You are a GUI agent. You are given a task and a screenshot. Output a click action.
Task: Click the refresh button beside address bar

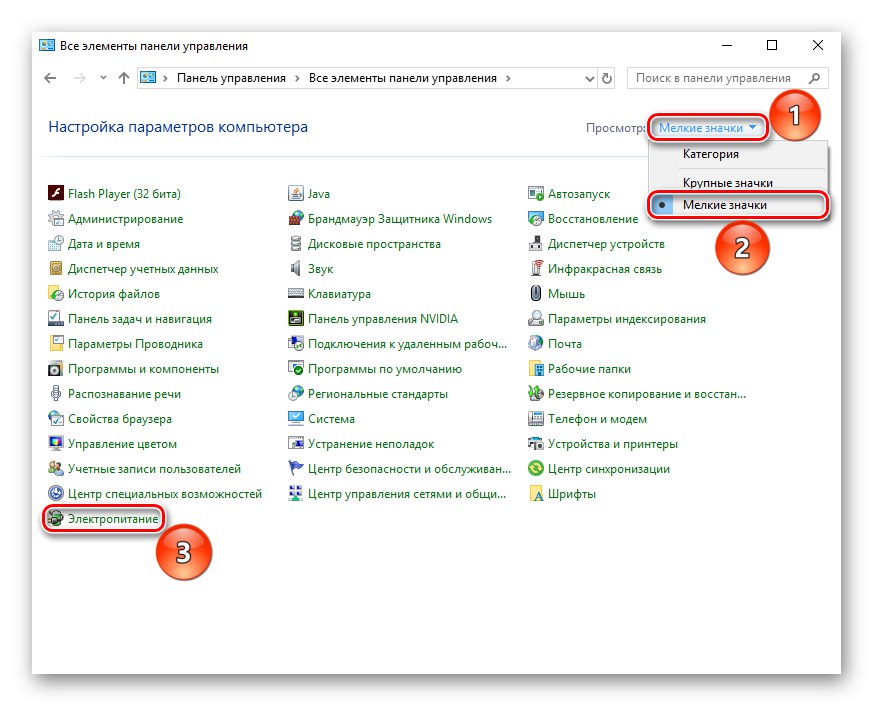(607, 79)
